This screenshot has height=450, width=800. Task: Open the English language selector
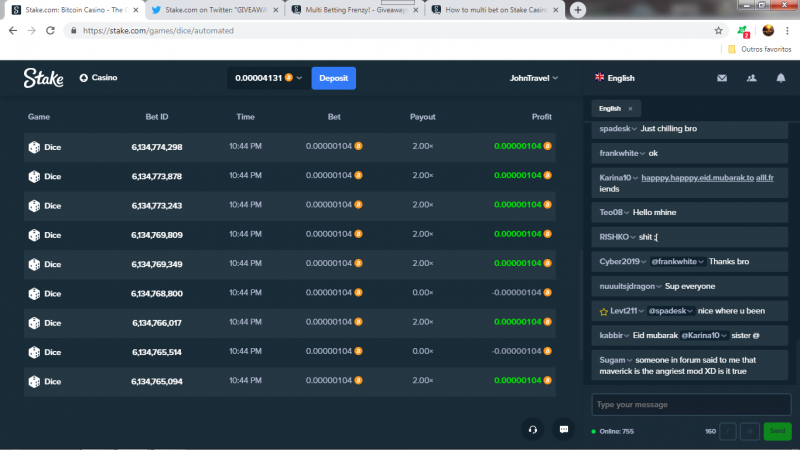click(x=615, y=78)
